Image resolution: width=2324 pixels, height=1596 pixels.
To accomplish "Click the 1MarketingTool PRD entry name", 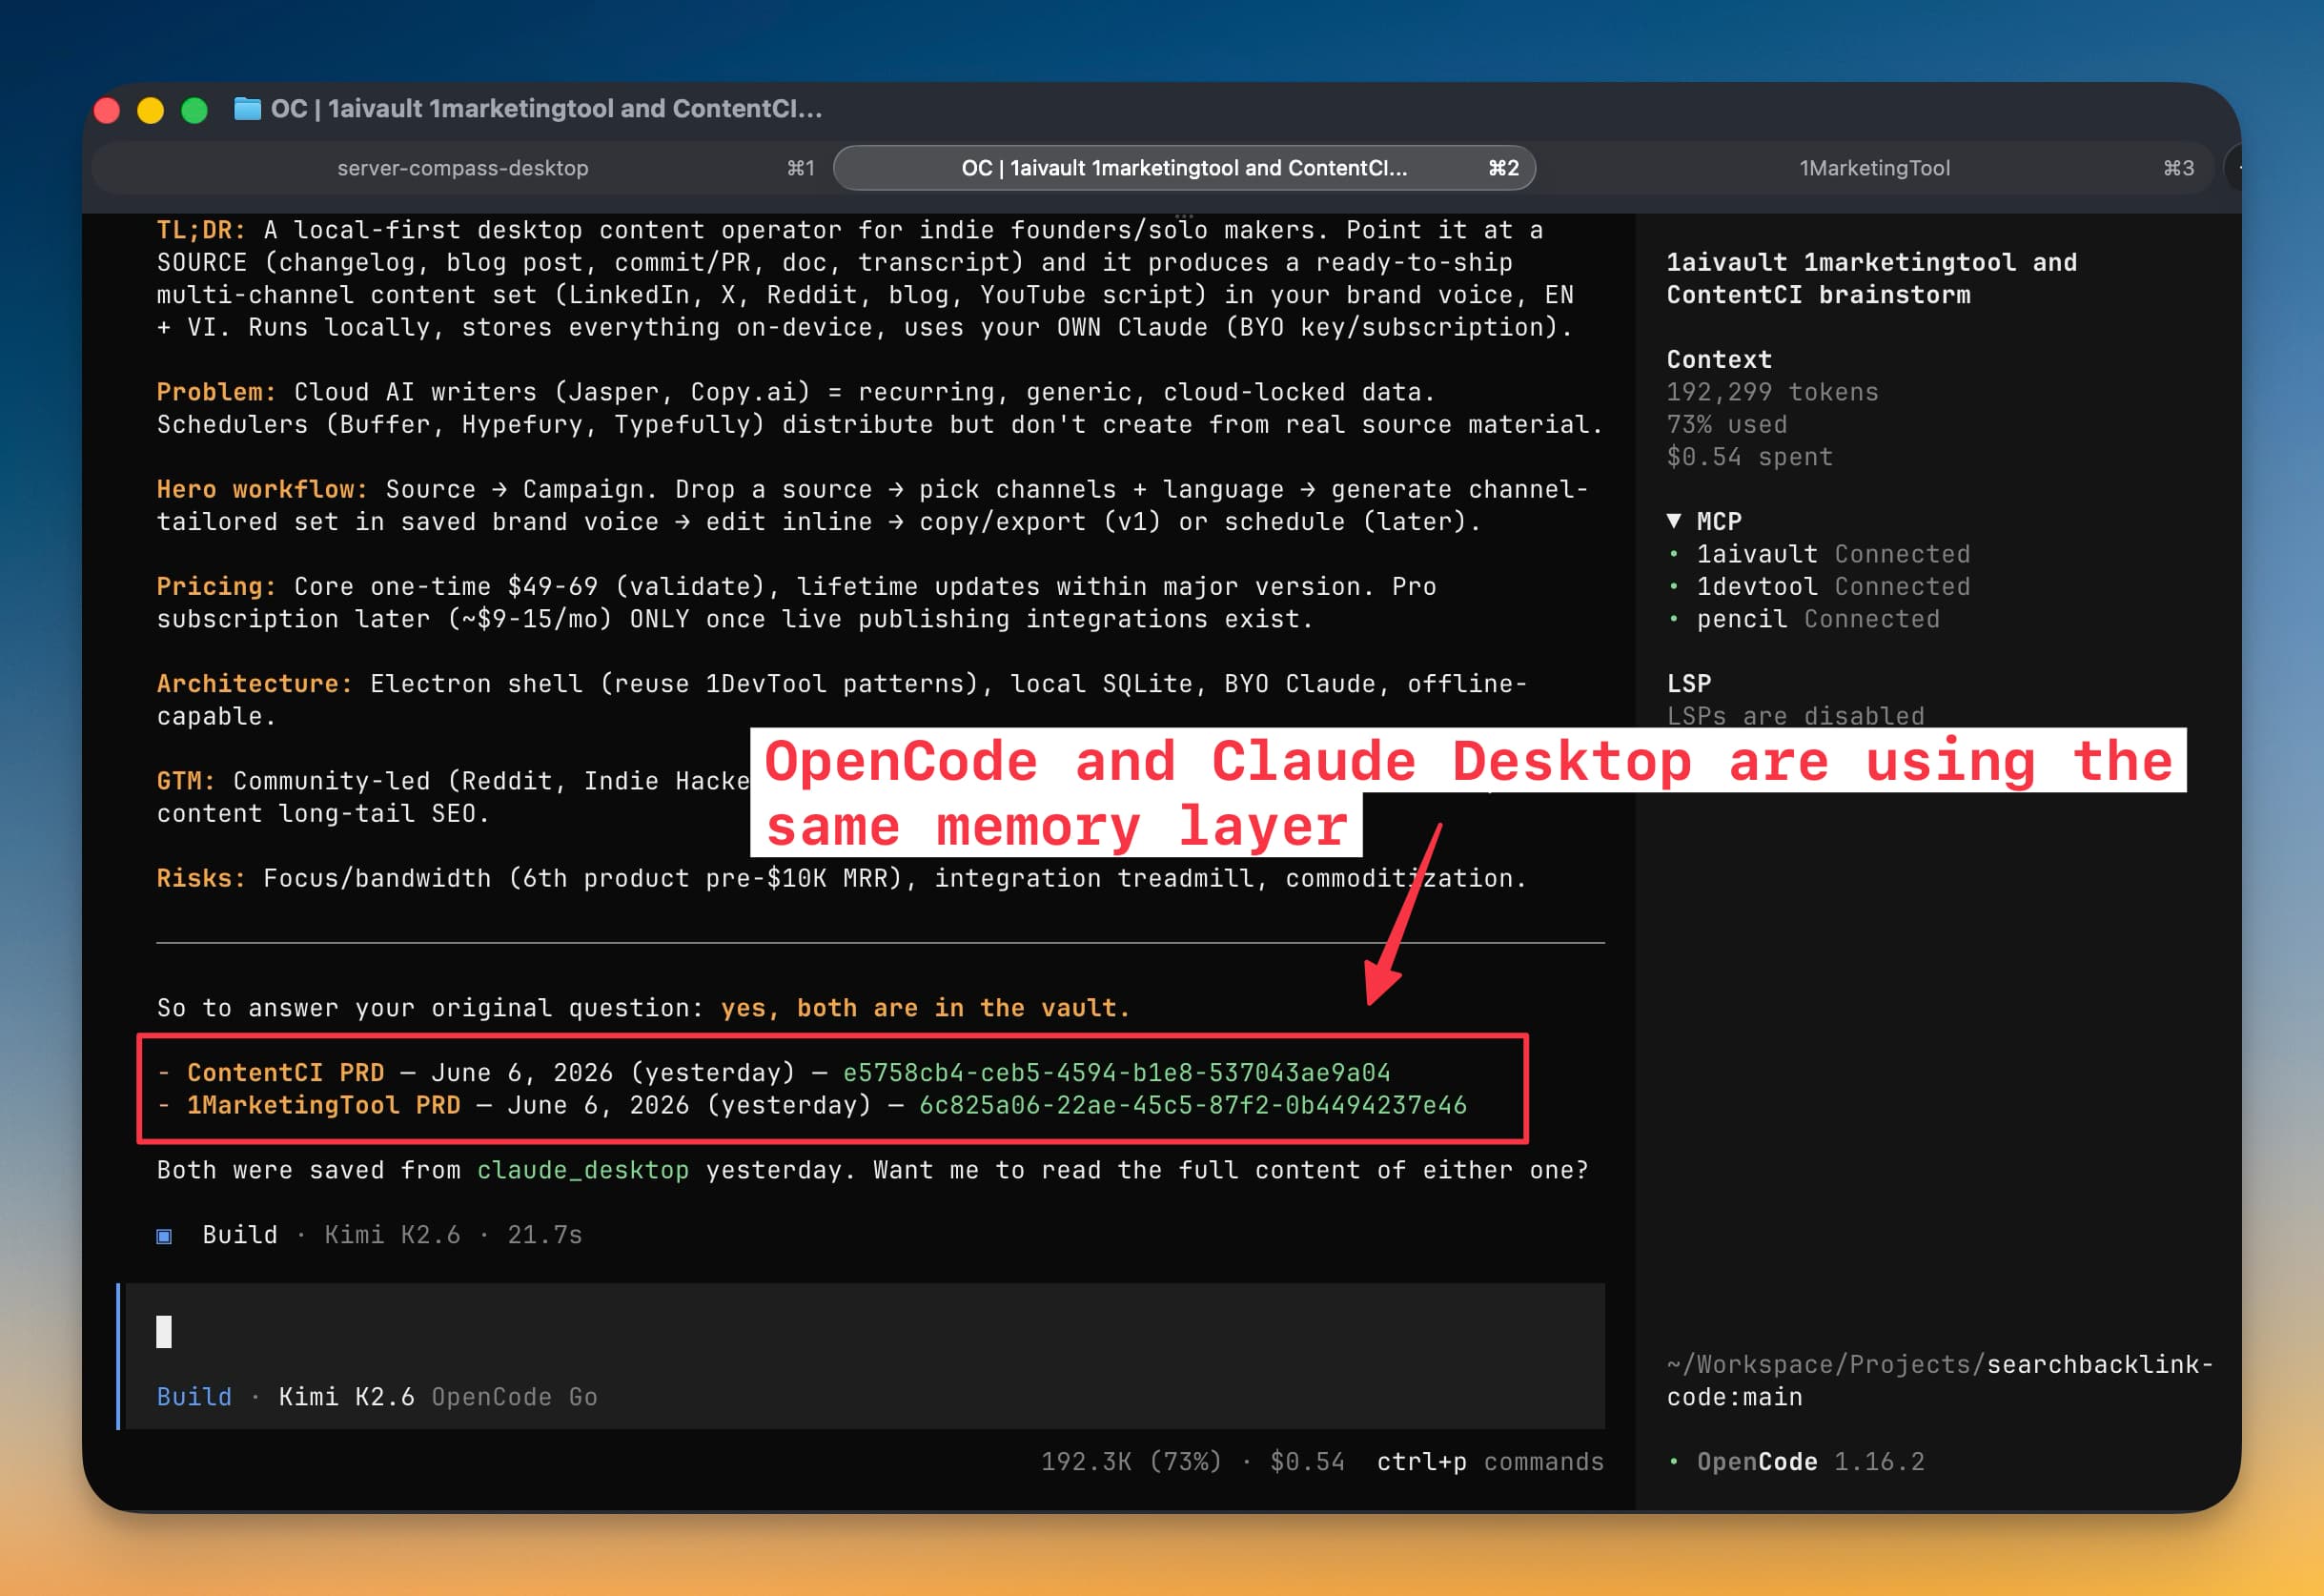I will click(323, 1105).
